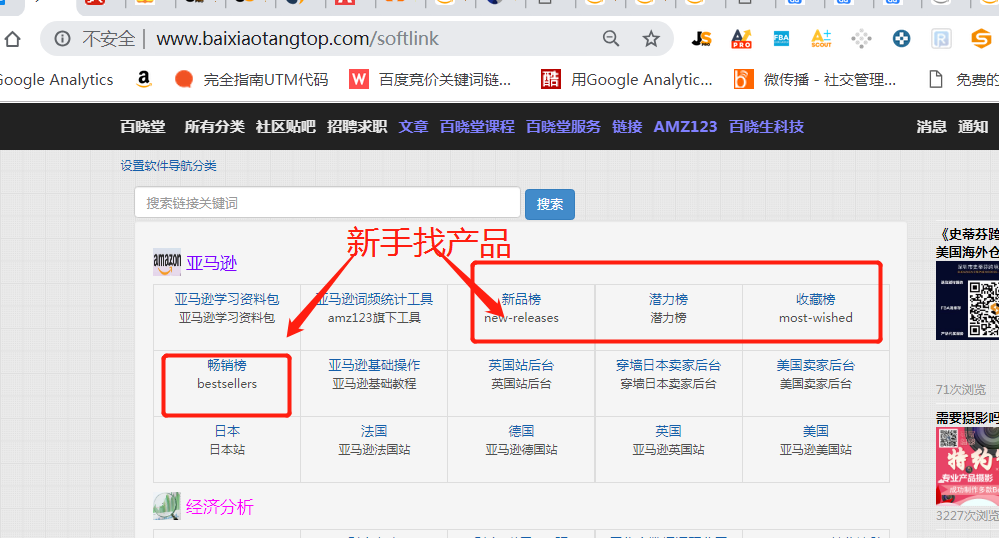
Task: Bookmark this page with the star icon
Action: coord(650,39)
